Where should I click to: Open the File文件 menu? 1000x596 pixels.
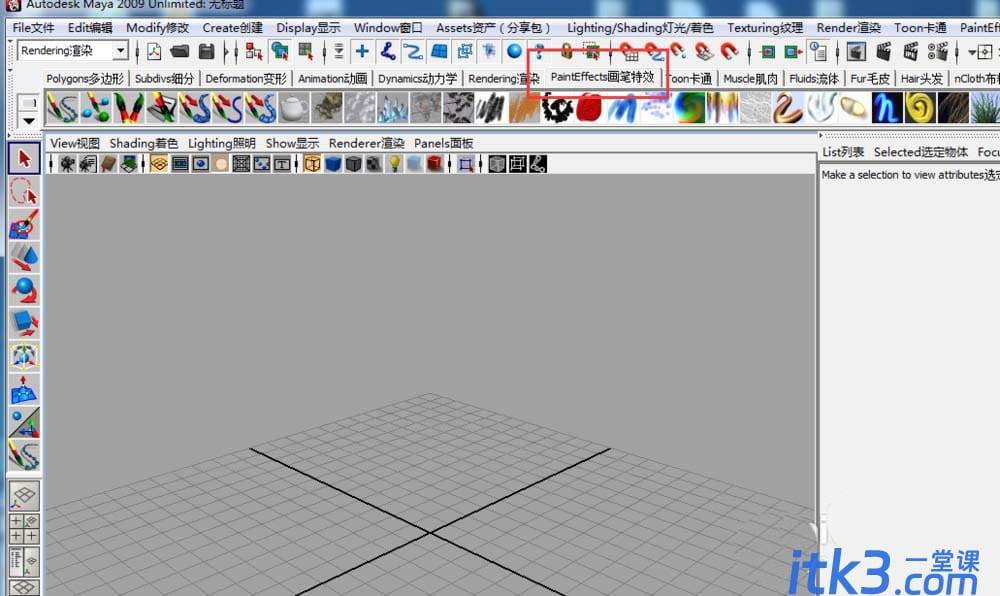pos(33,28)
